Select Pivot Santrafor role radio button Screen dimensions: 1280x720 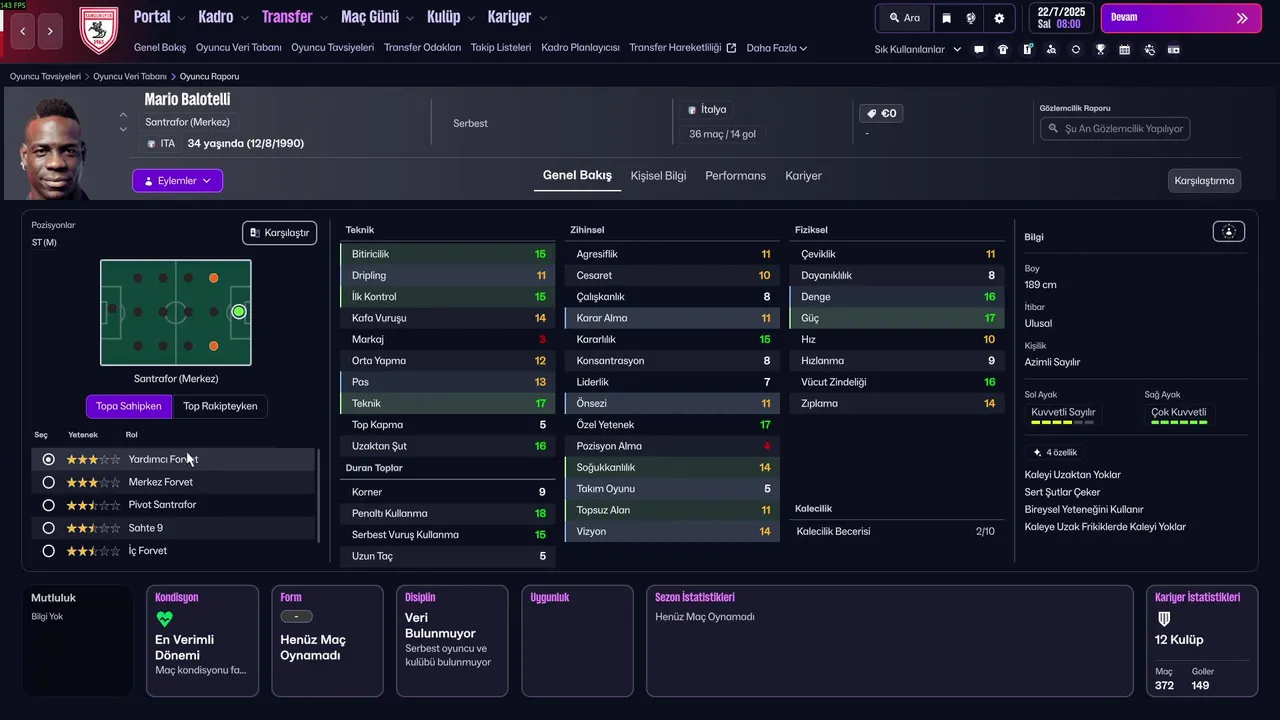[x=48, y=505]
